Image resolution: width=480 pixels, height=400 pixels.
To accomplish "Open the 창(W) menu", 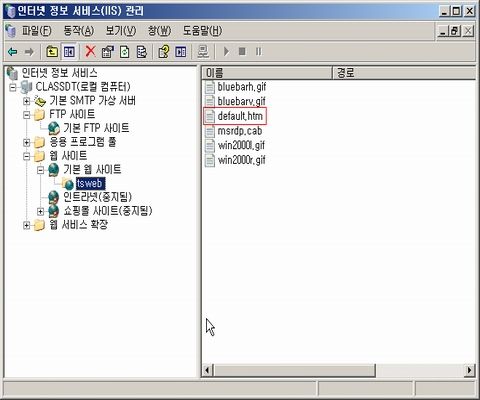I will 159,31.
